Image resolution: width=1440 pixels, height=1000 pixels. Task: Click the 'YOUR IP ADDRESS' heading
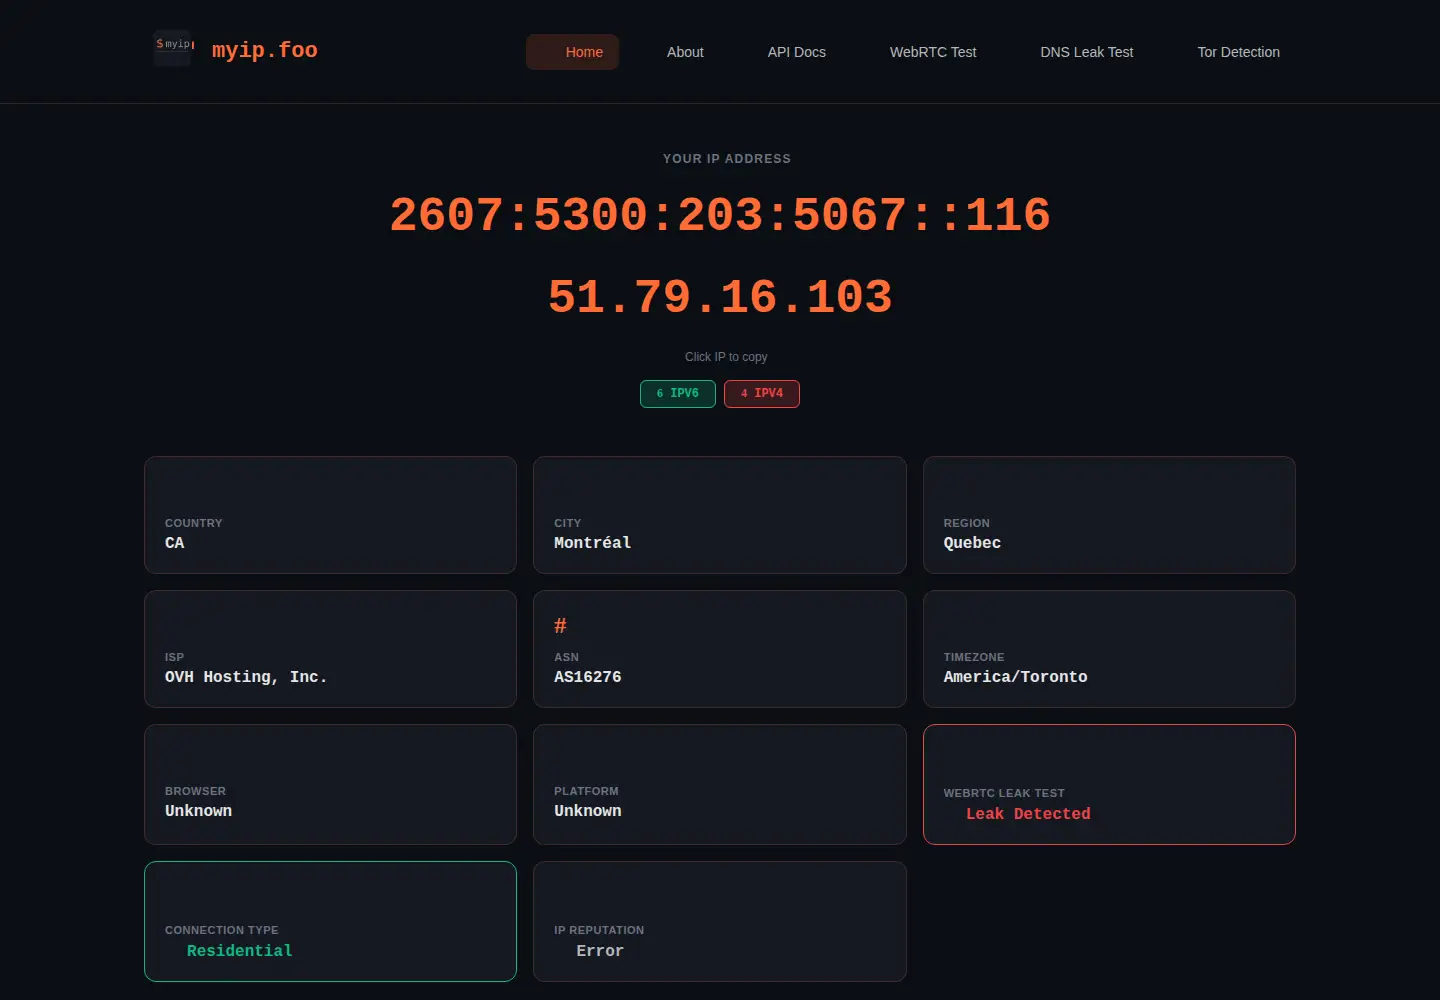727,159
